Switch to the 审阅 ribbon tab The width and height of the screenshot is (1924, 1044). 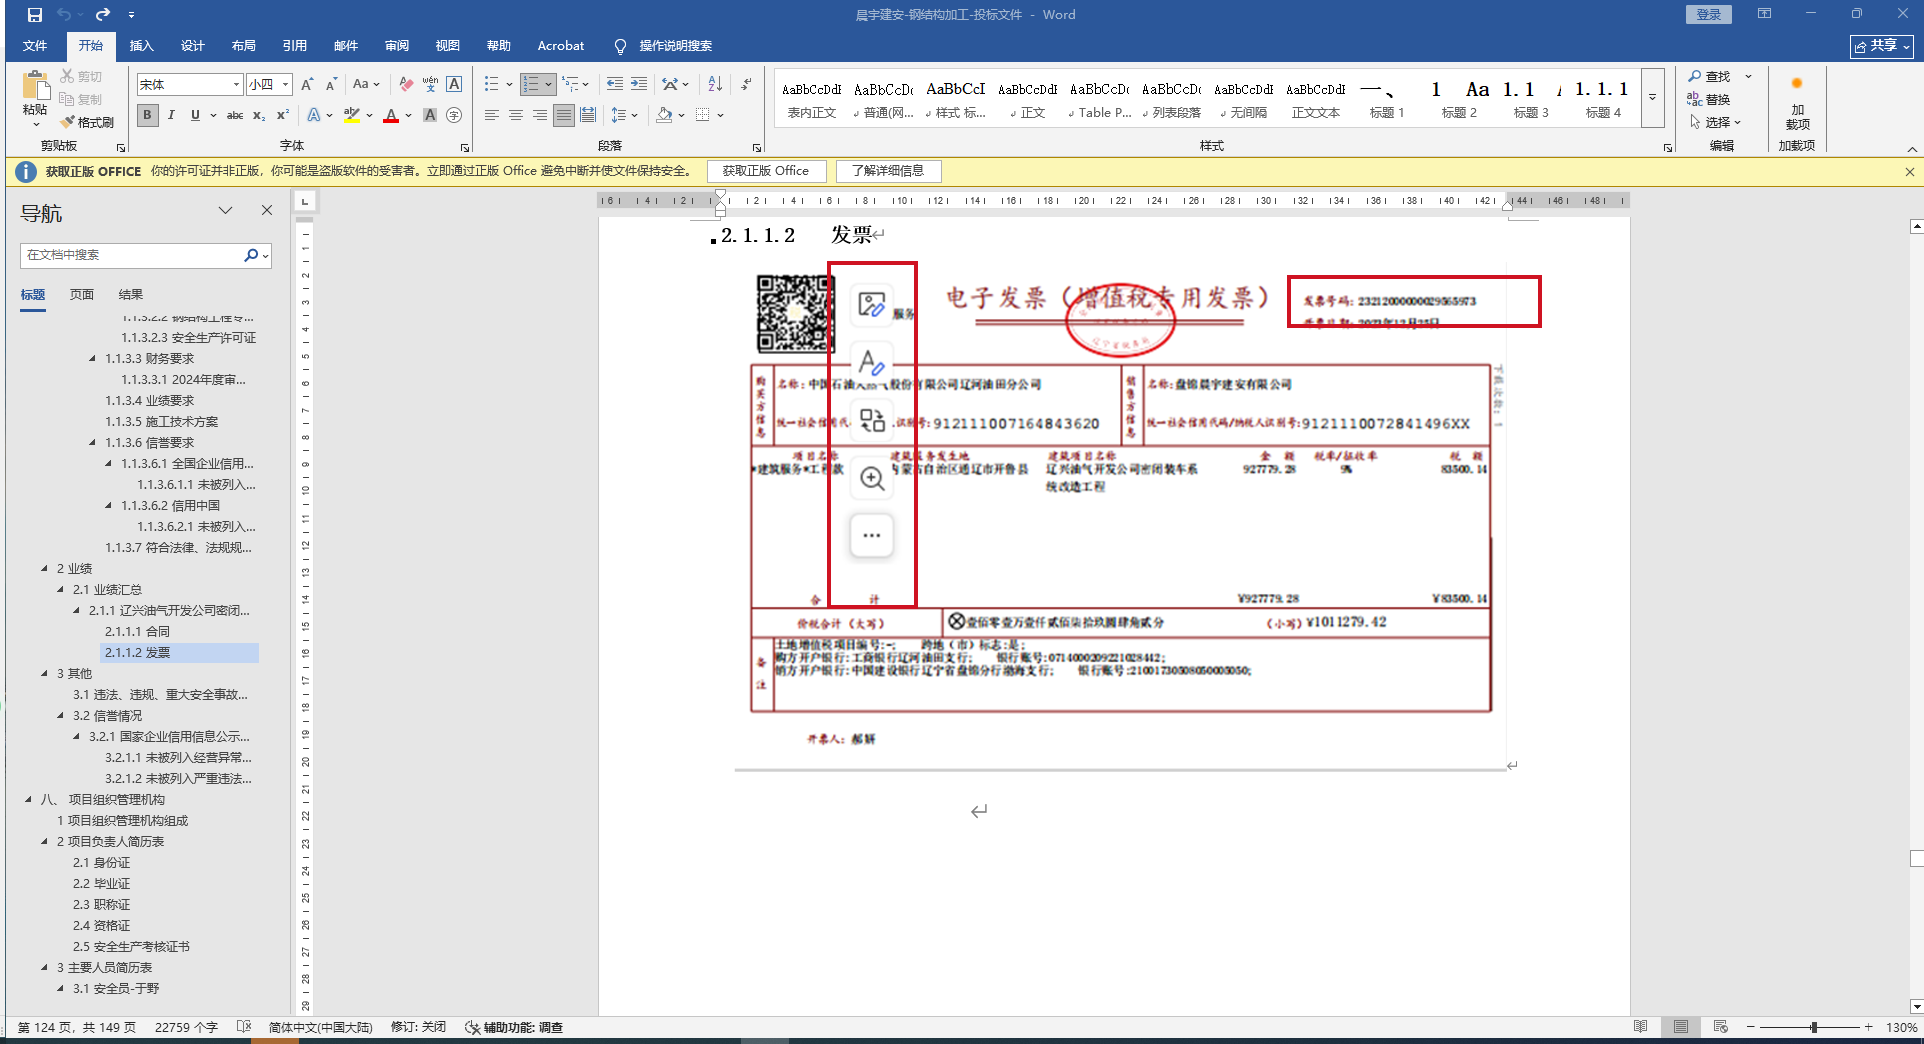397,46
